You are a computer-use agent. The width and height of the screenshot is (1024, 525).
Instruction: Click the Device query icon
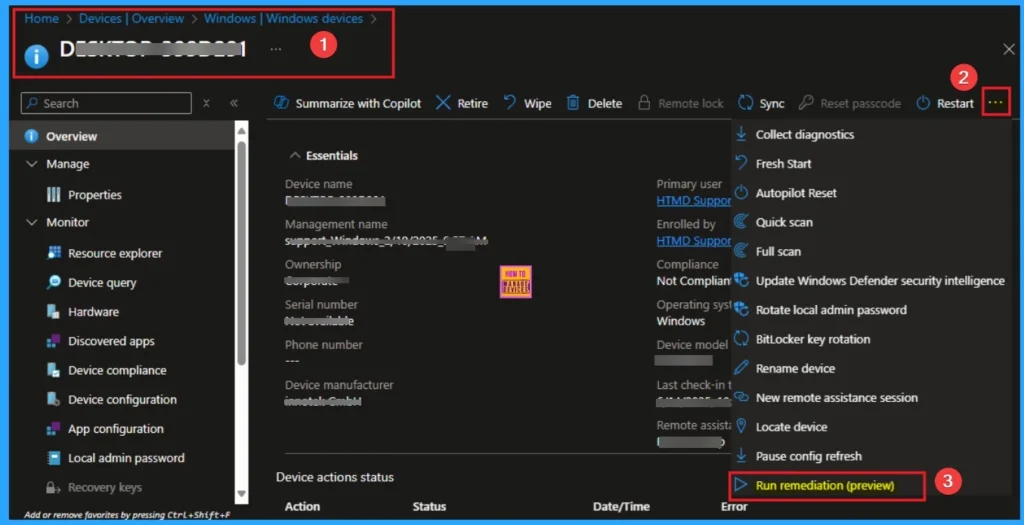pyautogui.click(x=54, y=282)
